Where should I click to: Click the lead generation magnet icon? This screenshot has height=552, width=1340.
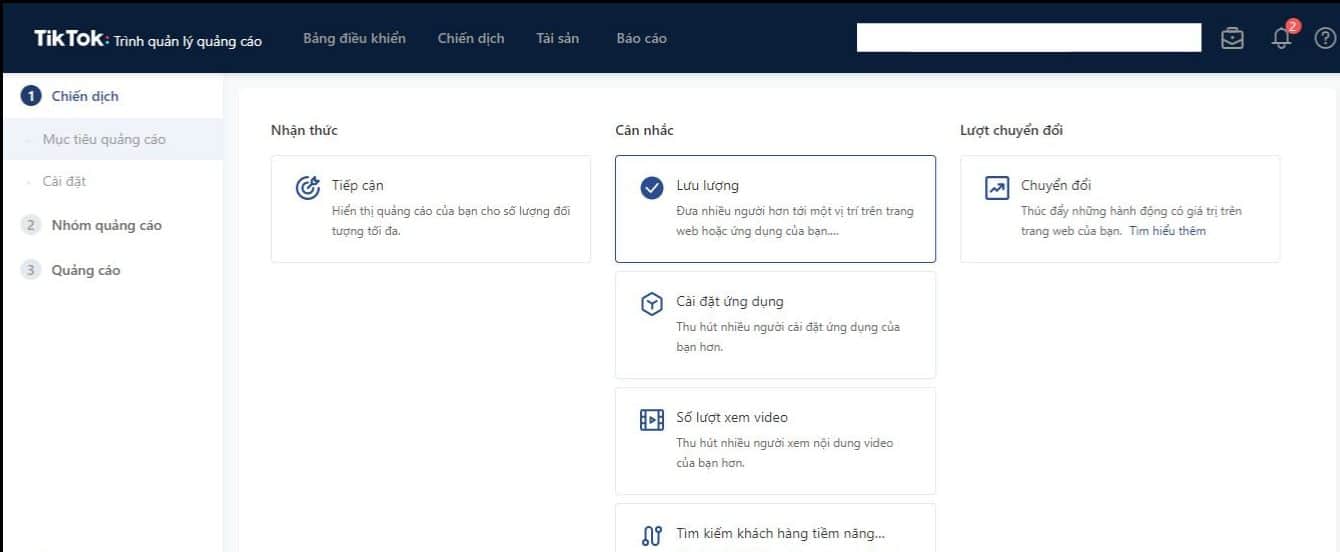652,536
